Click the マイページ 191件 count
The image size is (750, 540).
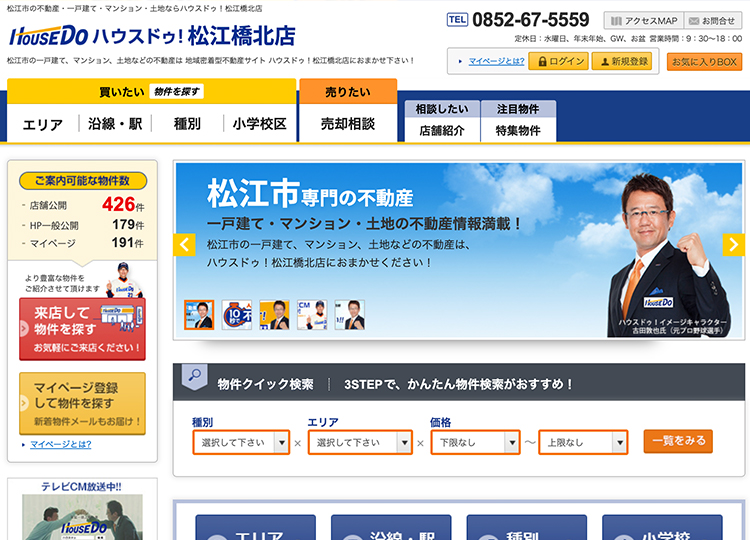[x=128, y=243]
